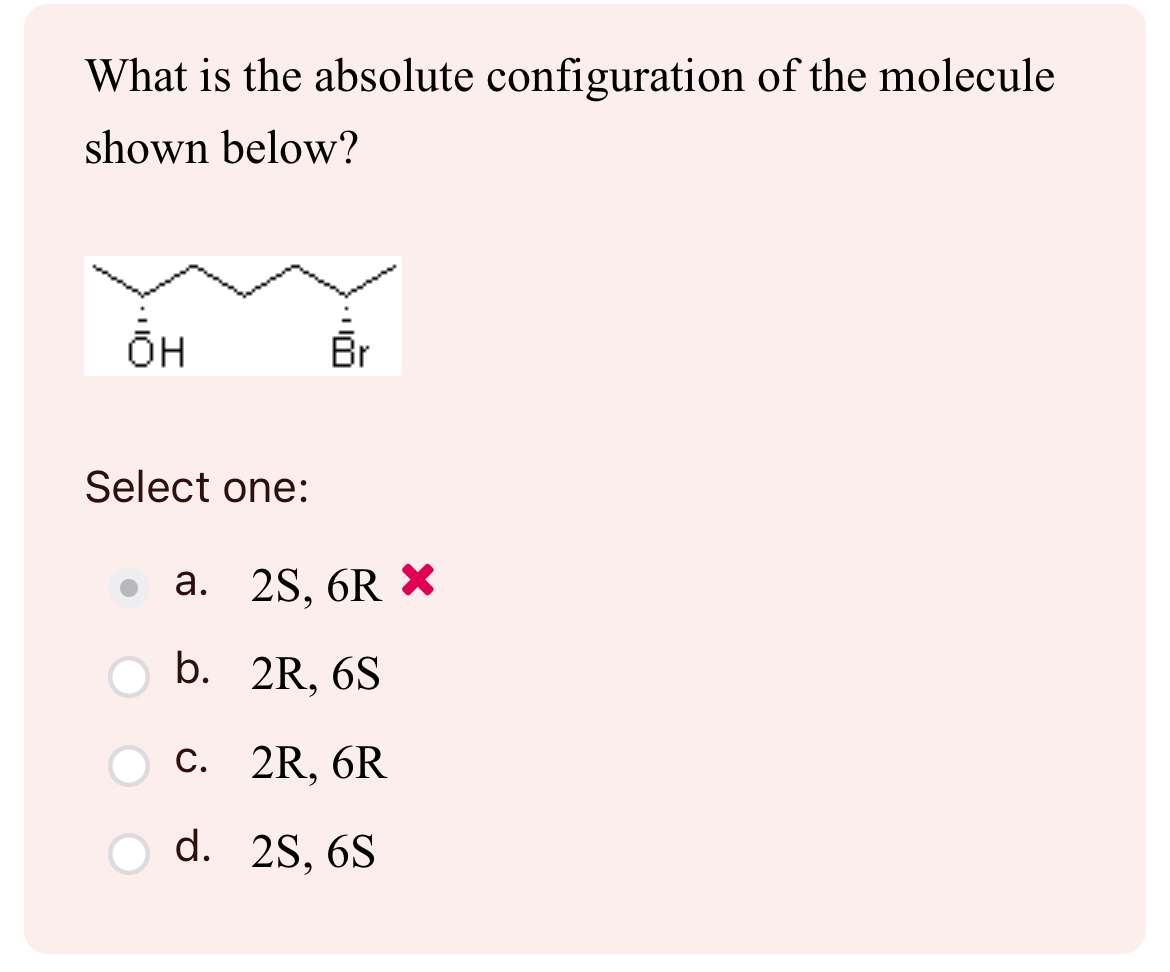The image size is (1170, 972).
Task: Click the answer text 2R, 6R
Action: pyautogui.click(x=318, y=765)
